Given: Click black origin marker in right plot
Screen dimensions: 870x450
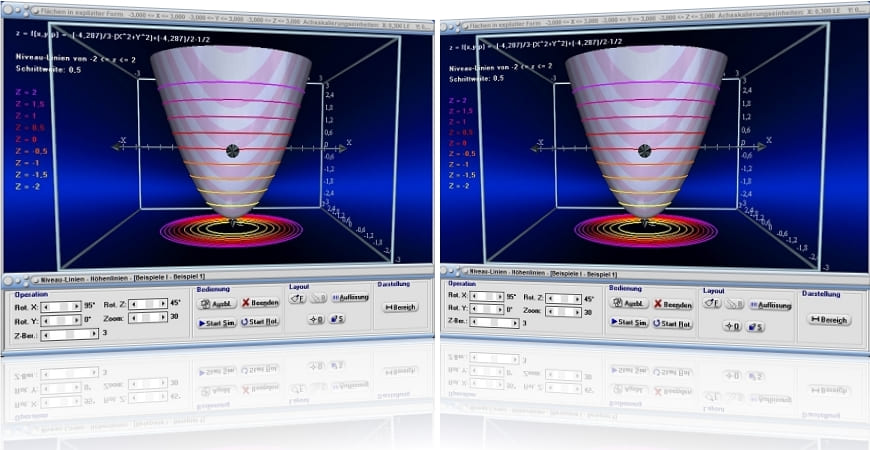Looking at the screenshot, I should click(644, 150).
